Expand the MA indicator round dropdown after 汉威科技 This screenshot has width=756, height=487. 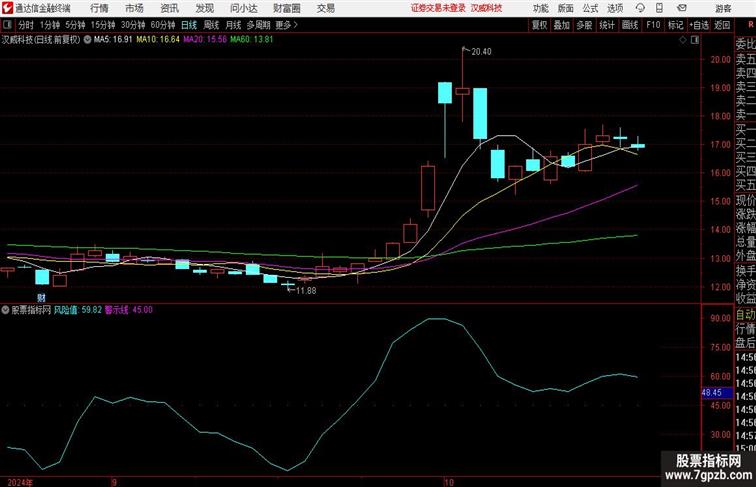coord(87,40)
